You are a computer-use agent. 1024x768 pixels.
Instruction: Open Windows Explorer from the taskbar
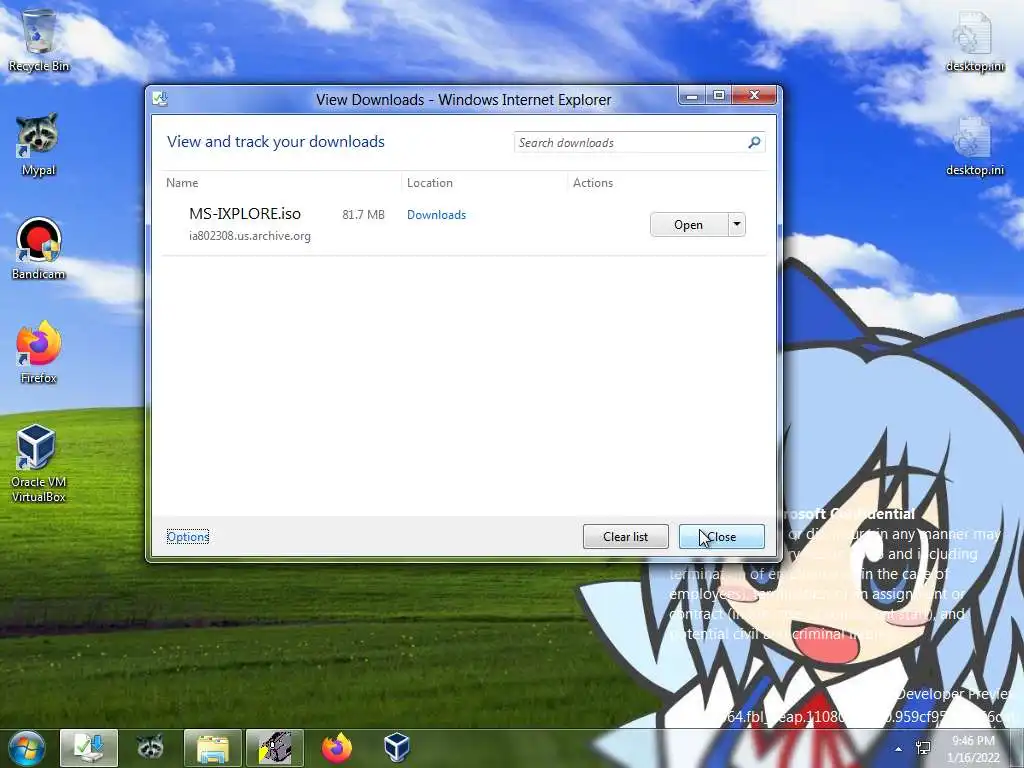213,748
